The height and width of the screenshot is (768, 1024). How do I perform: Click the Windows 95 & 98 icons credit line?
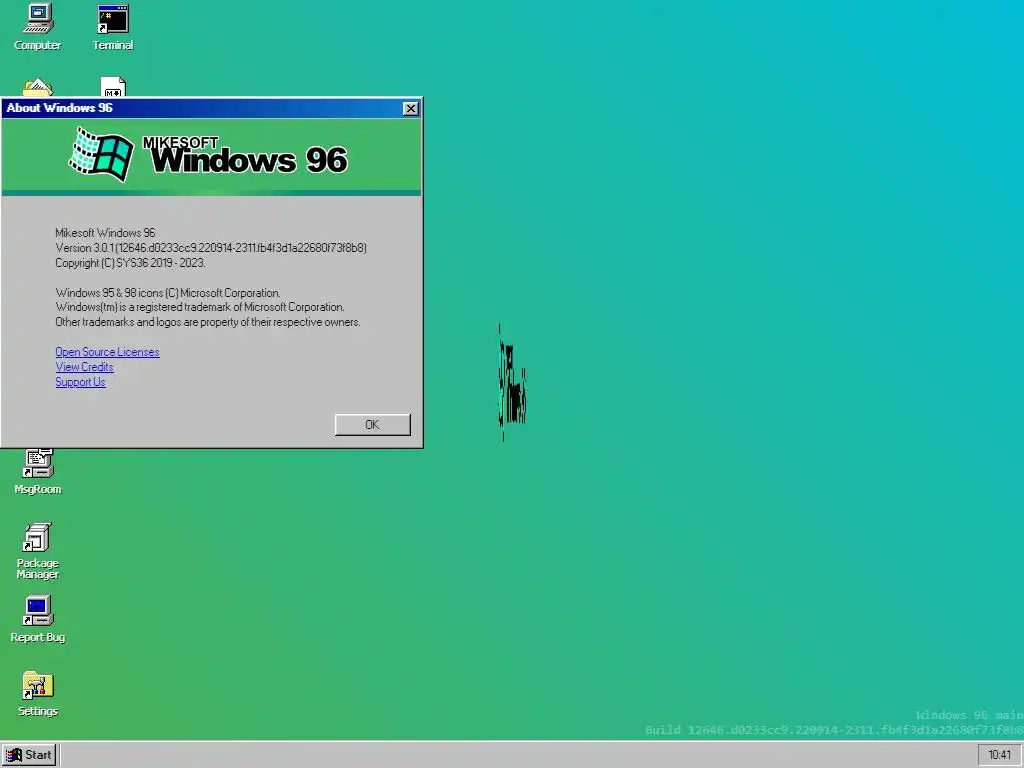click(x=168, y=293)
